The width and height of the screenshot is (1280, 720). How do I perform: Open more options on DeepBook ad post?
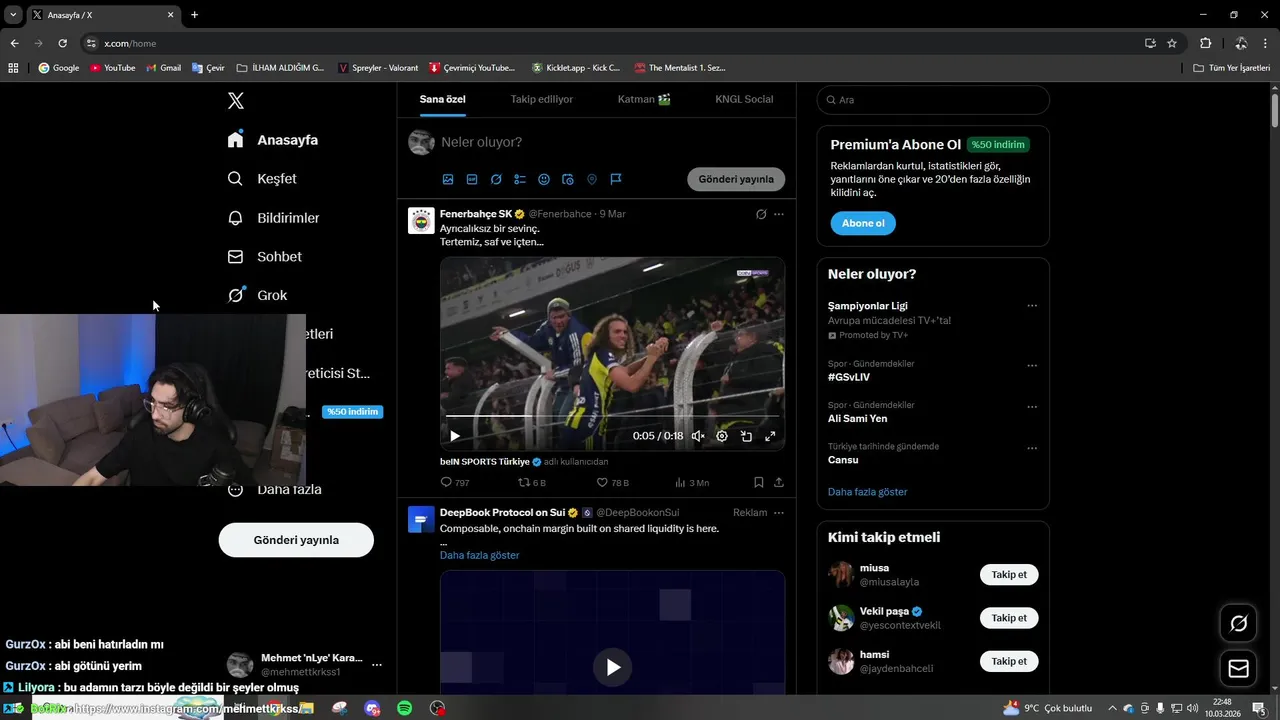tap(779, 513)
